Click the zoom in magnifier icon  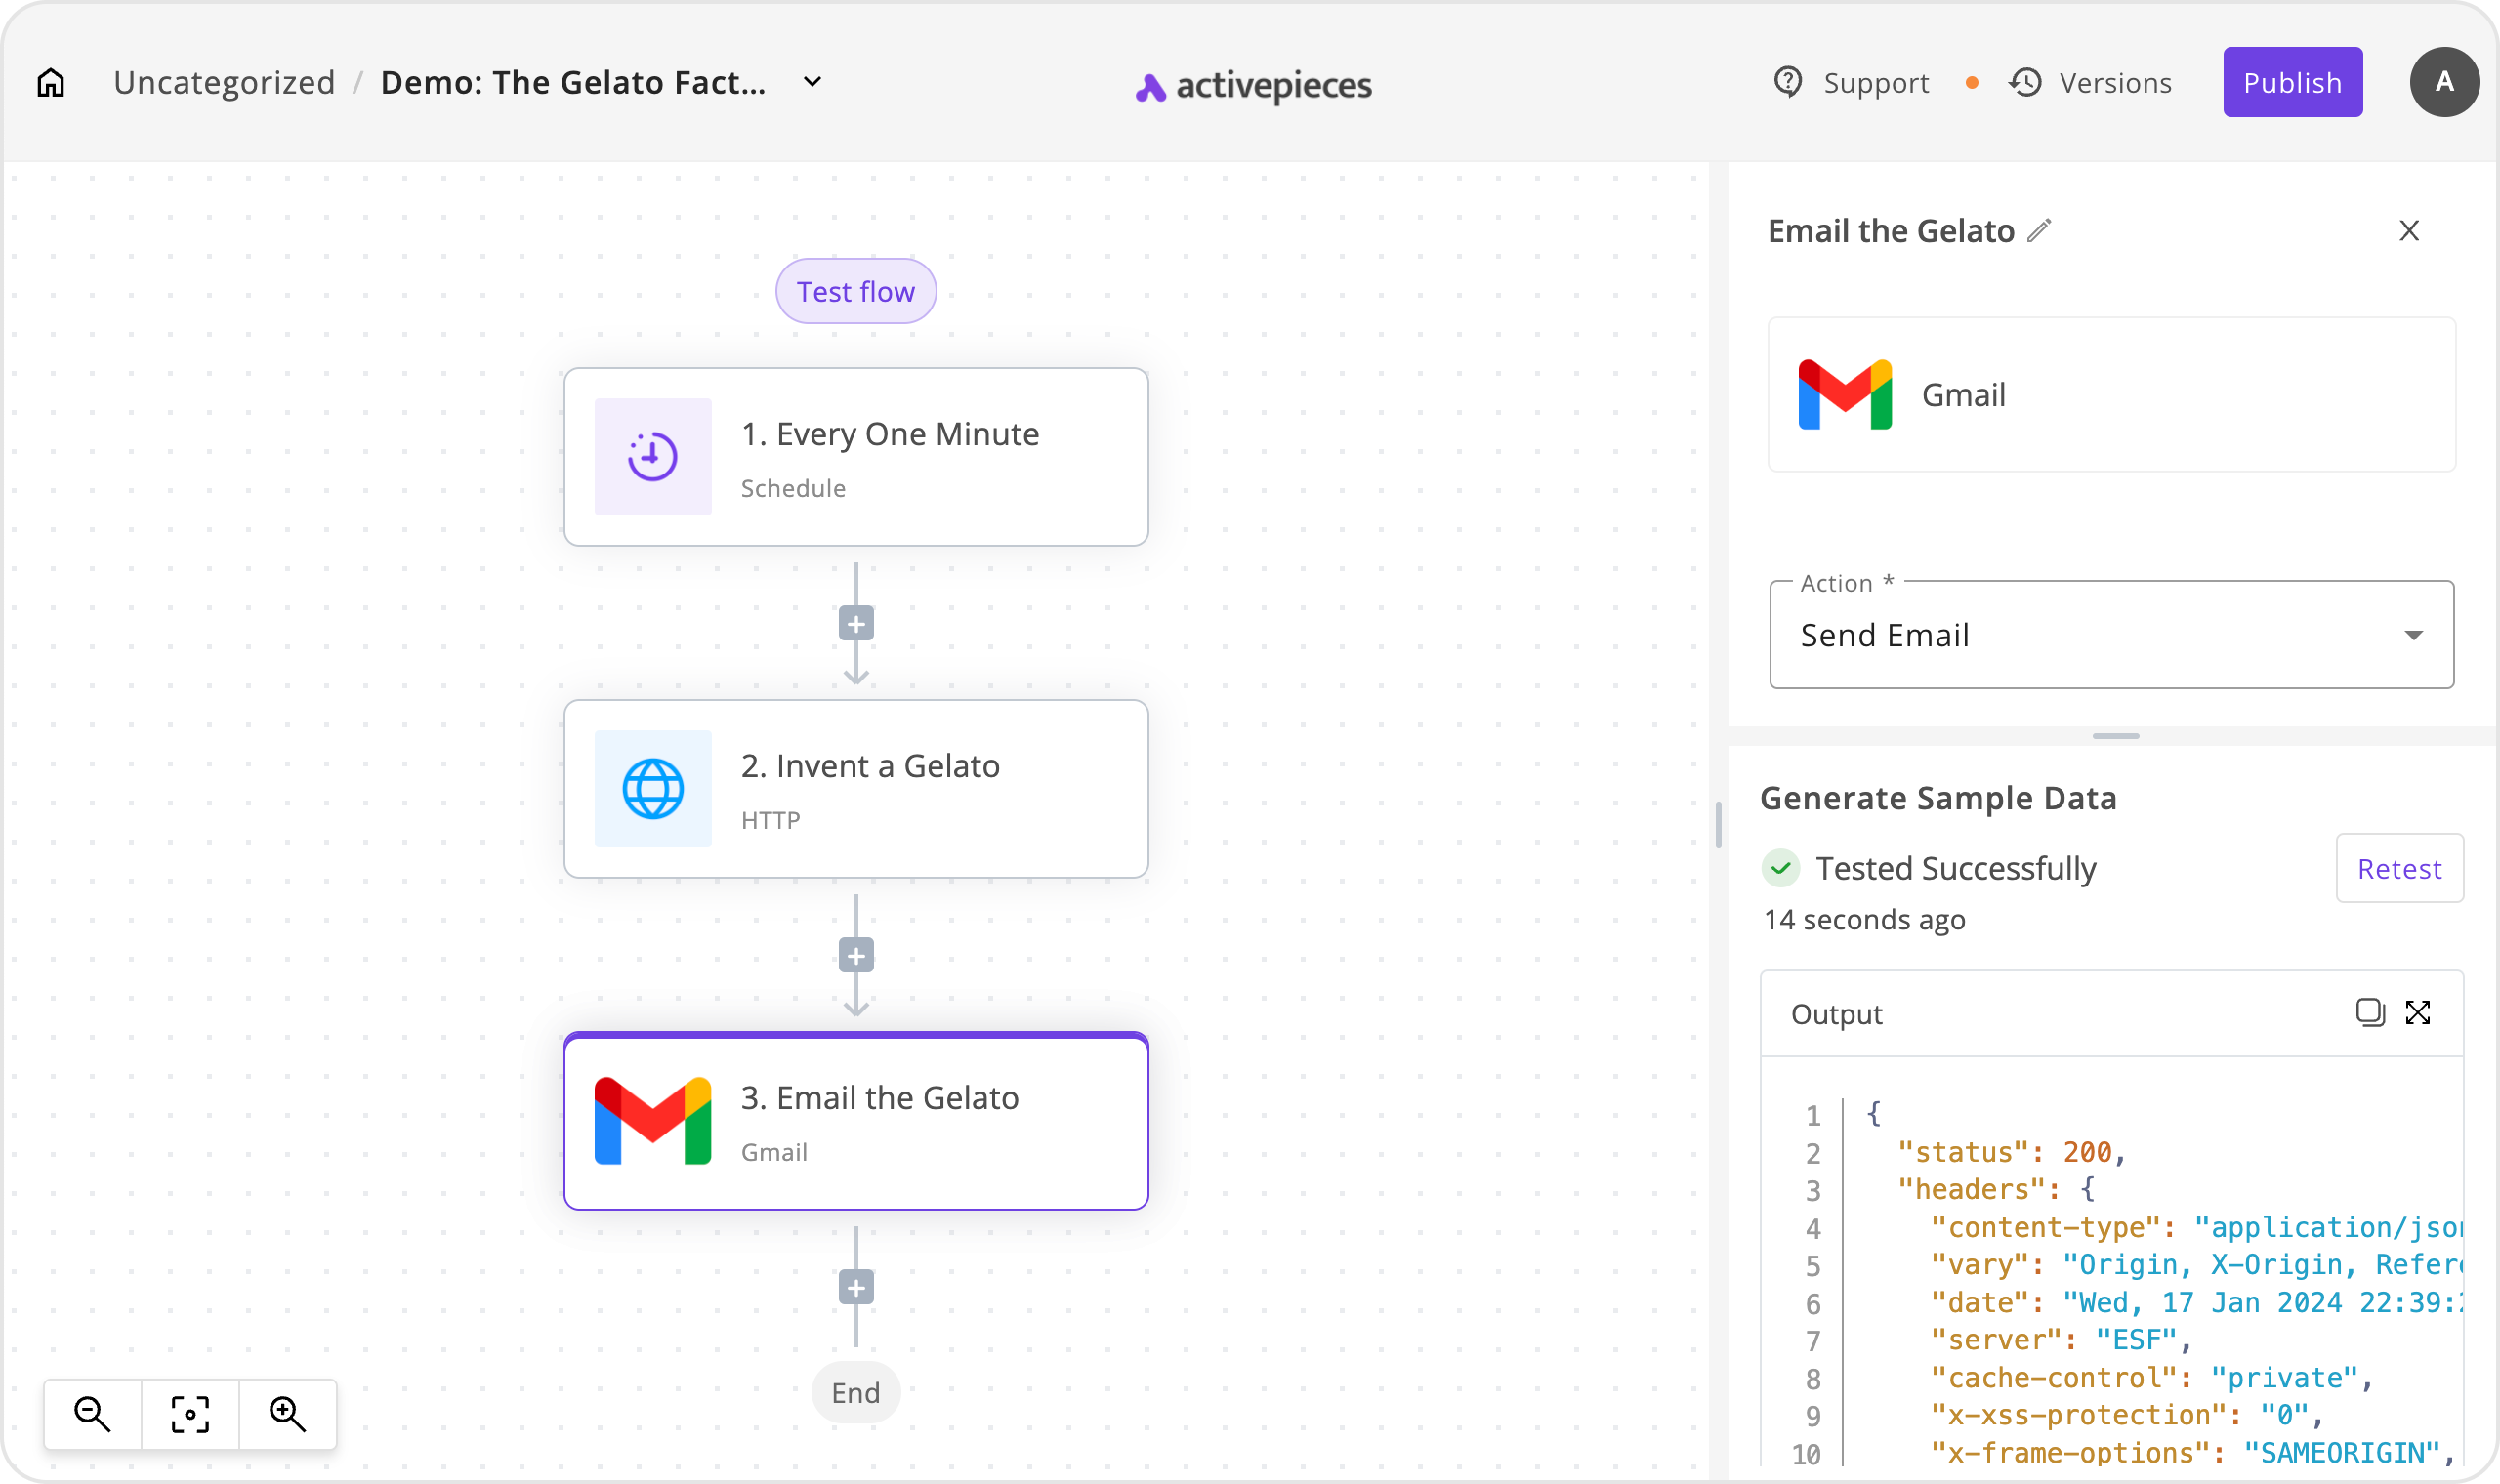[x=287, y=1414]
